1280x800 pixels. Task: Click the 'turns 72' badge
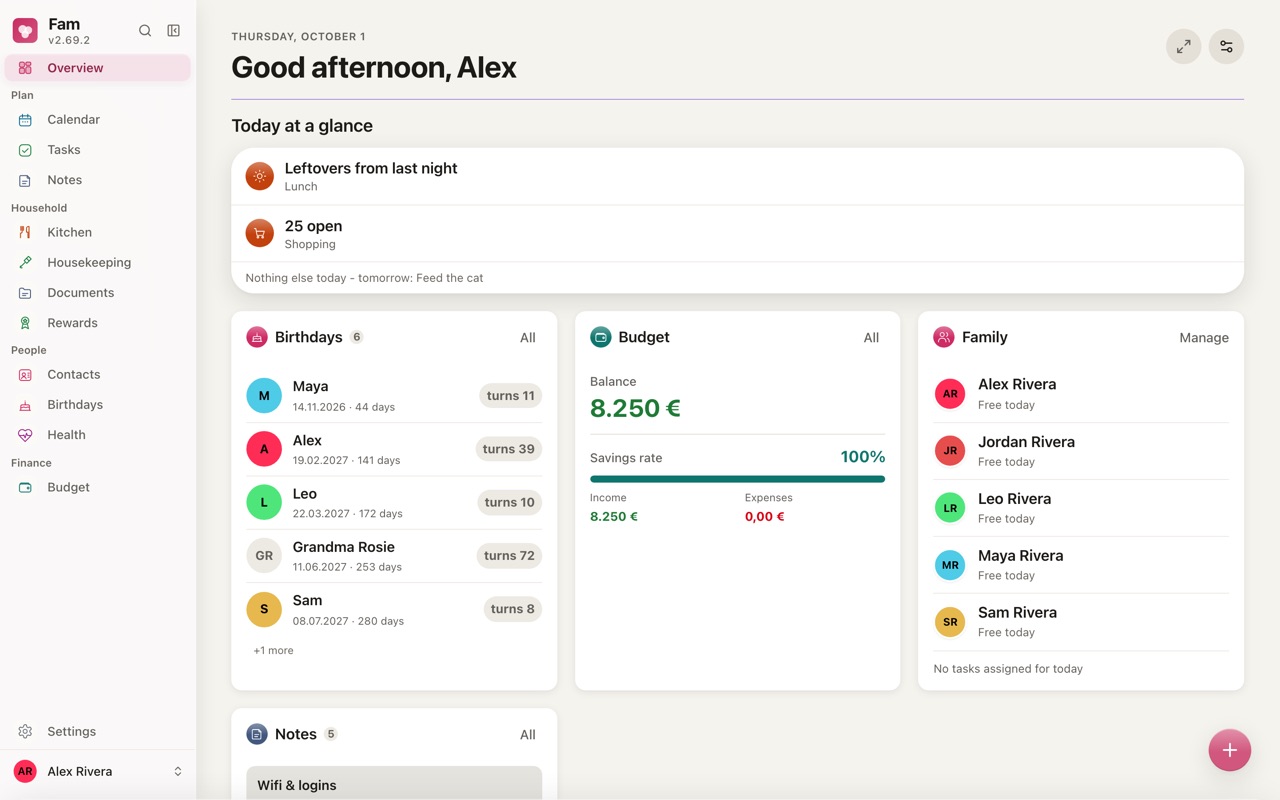[509, 556]
